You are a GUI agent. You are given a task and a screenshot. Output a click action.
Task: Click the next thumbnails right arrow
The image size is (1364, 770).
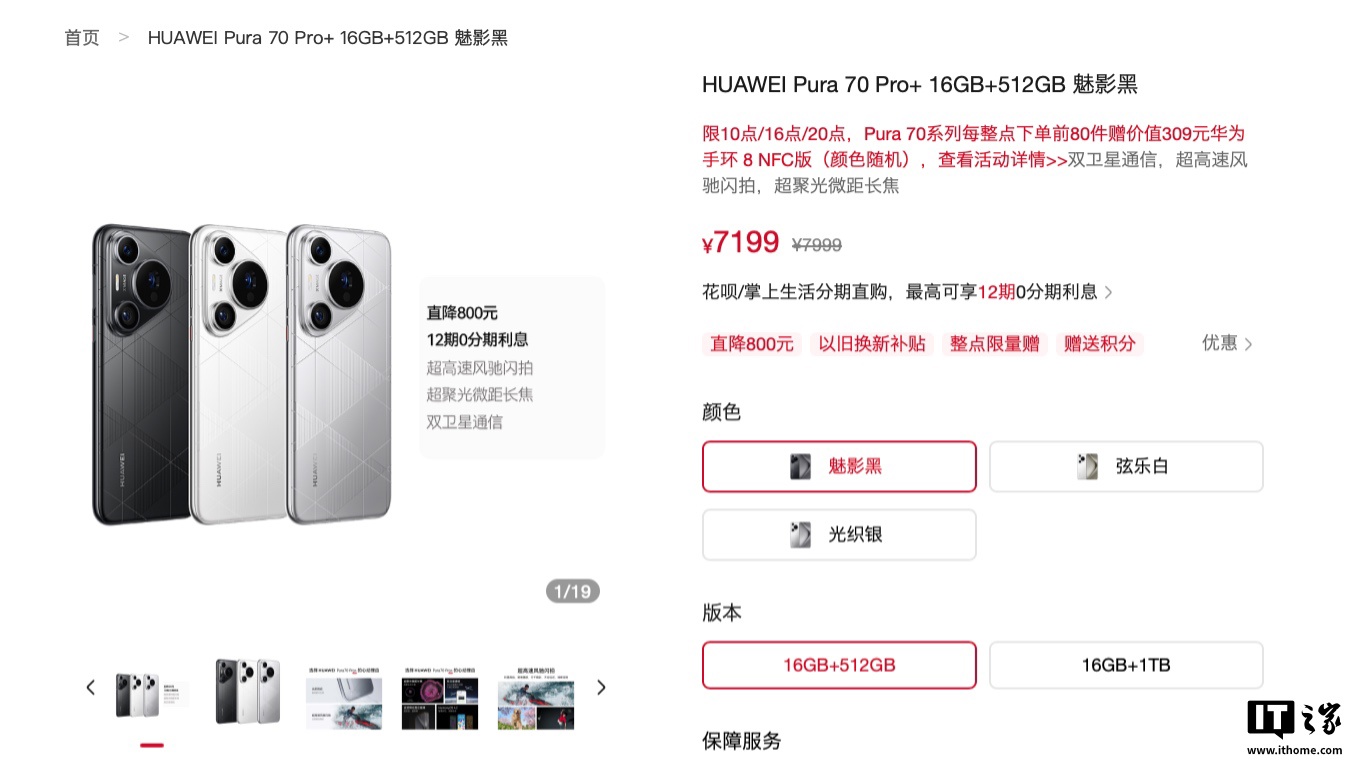[601, 688]
